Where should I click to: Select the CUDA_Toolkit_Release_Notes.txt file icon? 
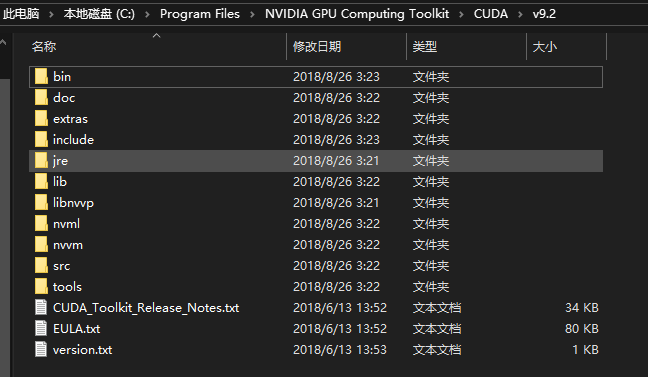point(41,308)
